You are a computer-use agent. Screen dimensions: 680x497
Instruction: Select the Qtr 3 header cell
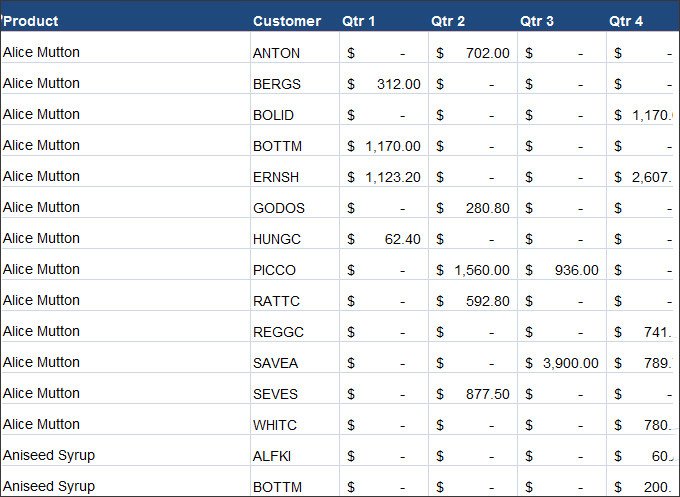pos(562,21)
